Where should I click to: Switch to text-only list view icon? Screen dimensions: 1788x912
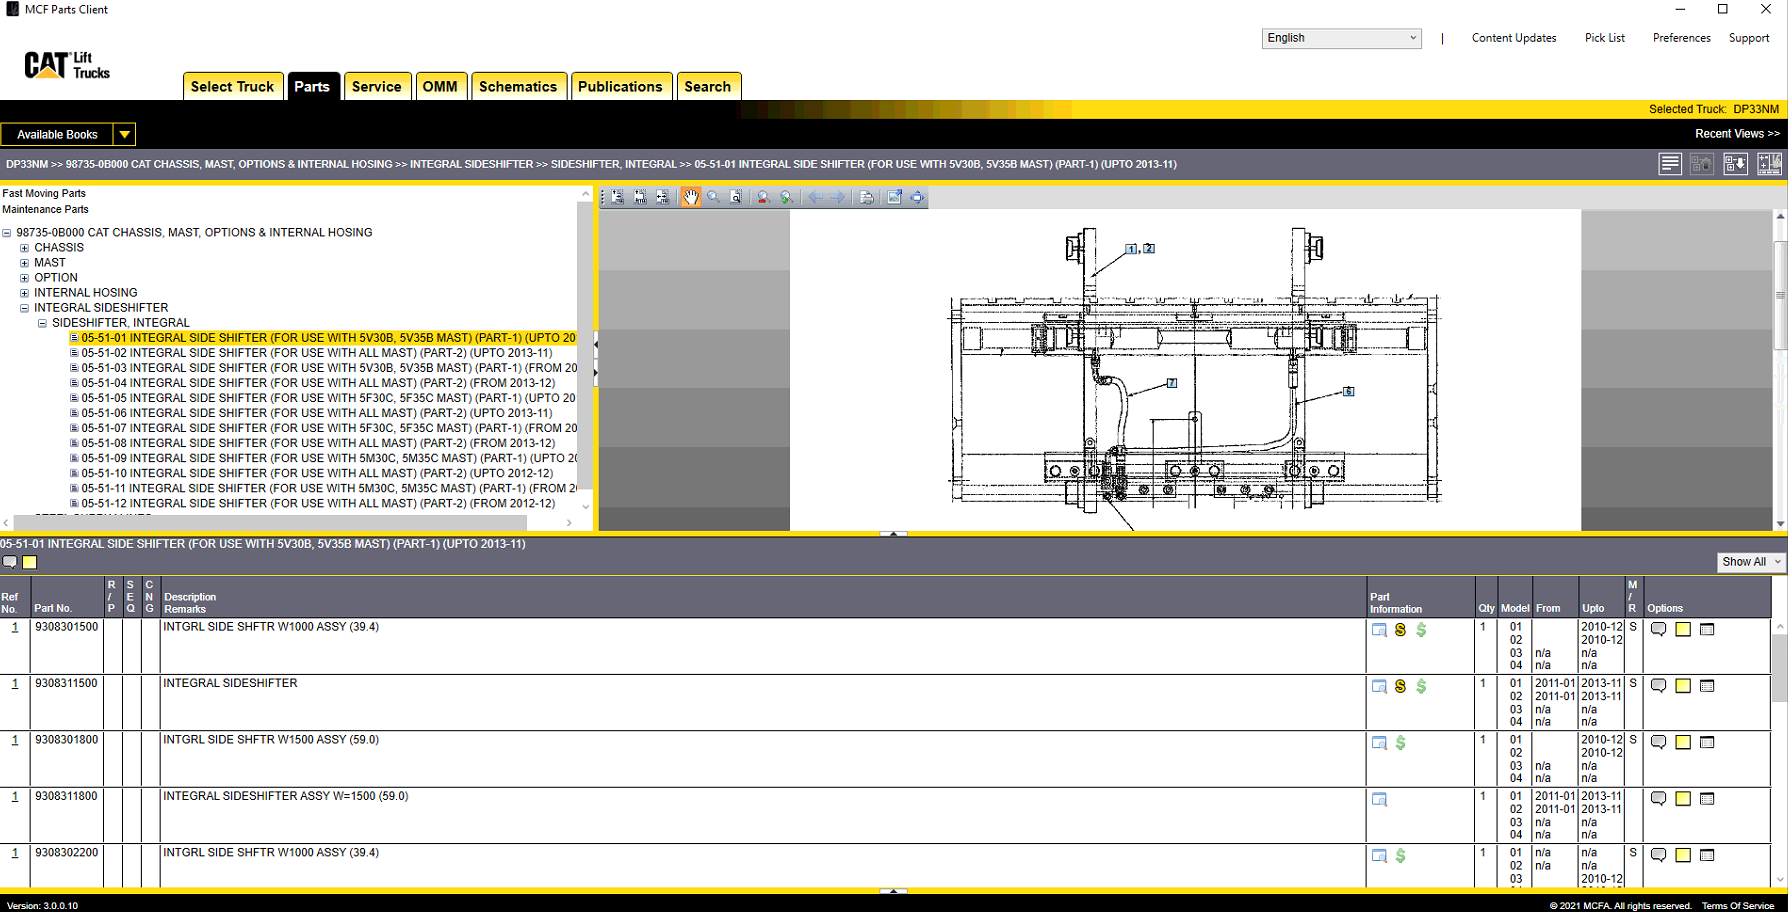point(1669,164)
